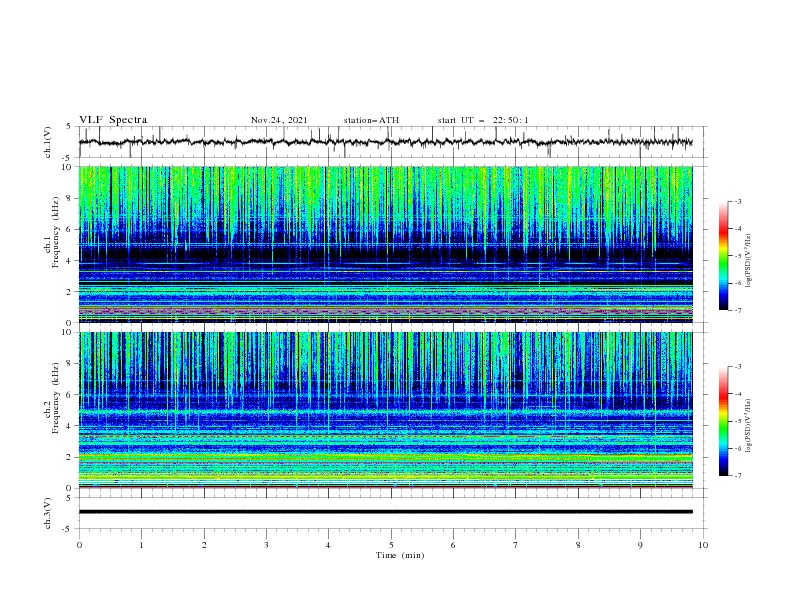
Task: Click the time axis tick label '5'
Action: point(391,545)
